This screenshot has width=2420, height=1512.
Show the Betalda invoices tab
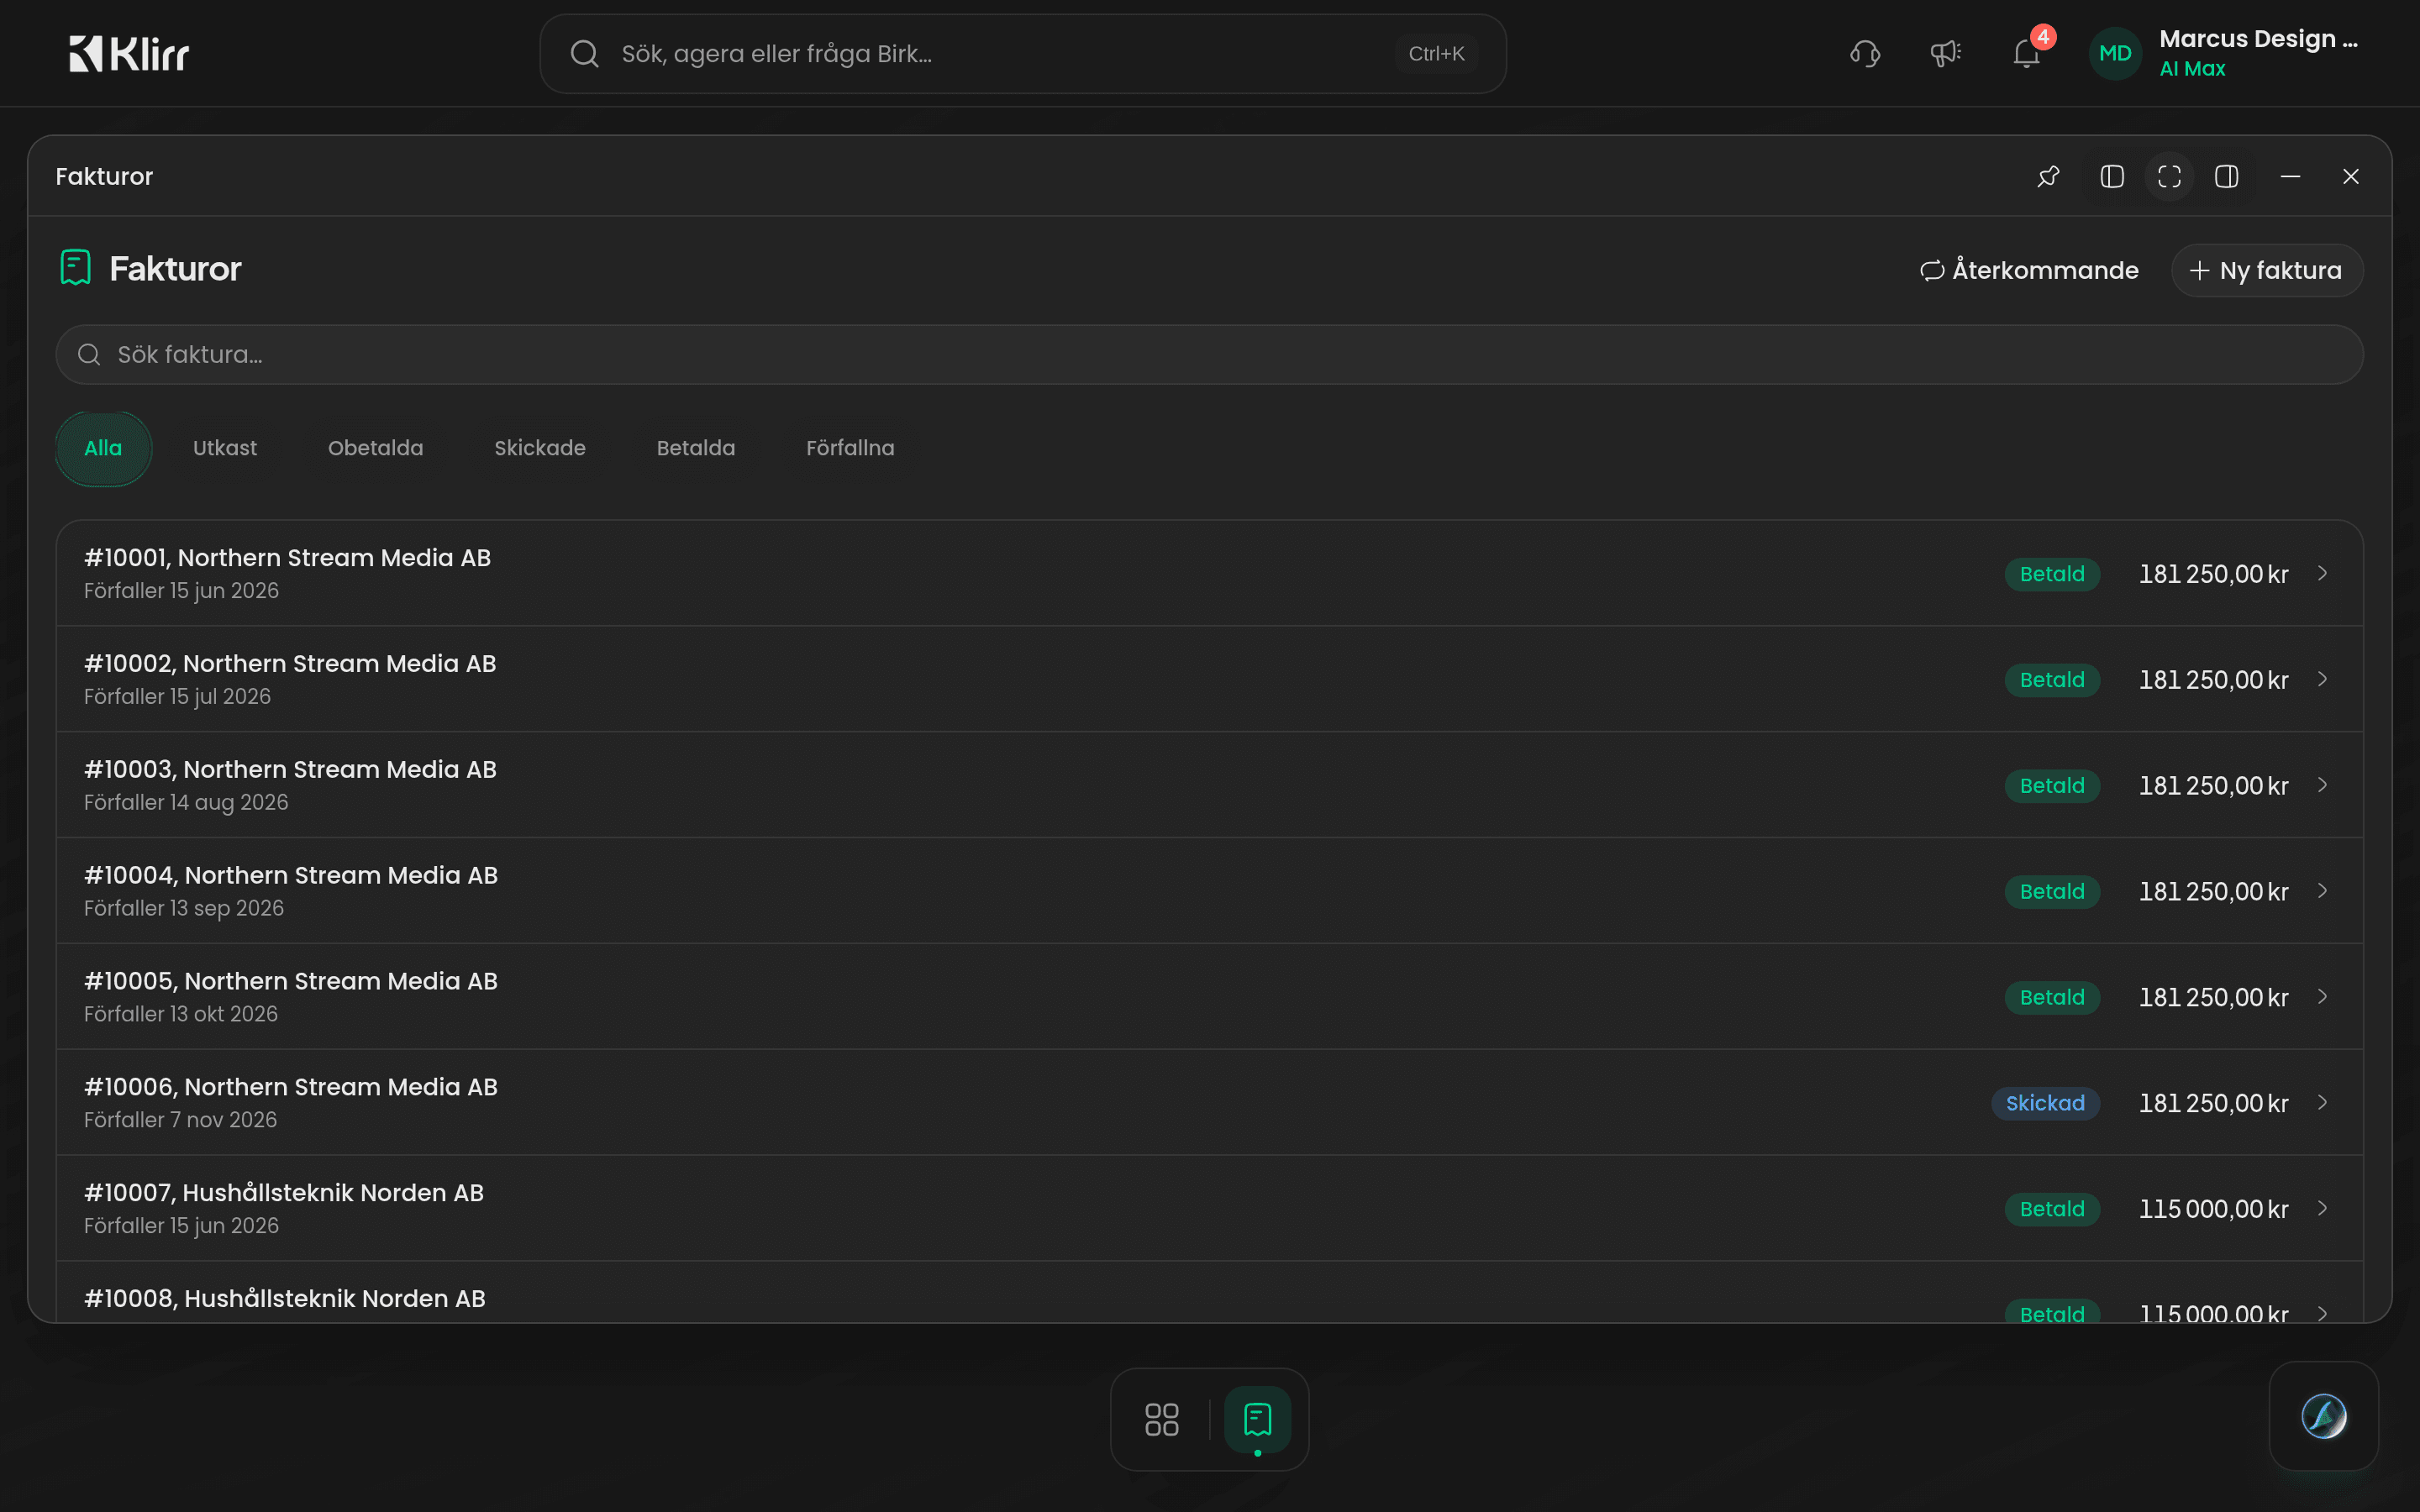(x=696, y=448)
